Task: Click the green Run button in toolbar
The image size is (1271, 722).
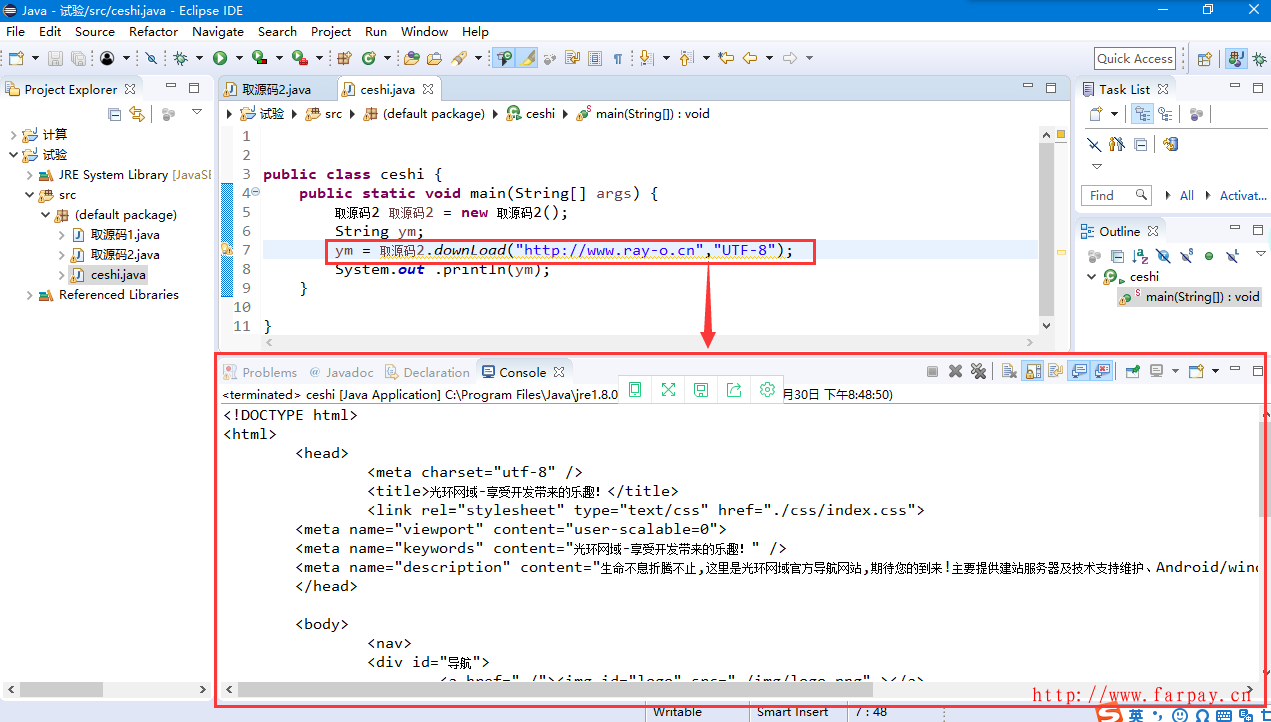Action: pyautogui.click(x=219, y=58)
